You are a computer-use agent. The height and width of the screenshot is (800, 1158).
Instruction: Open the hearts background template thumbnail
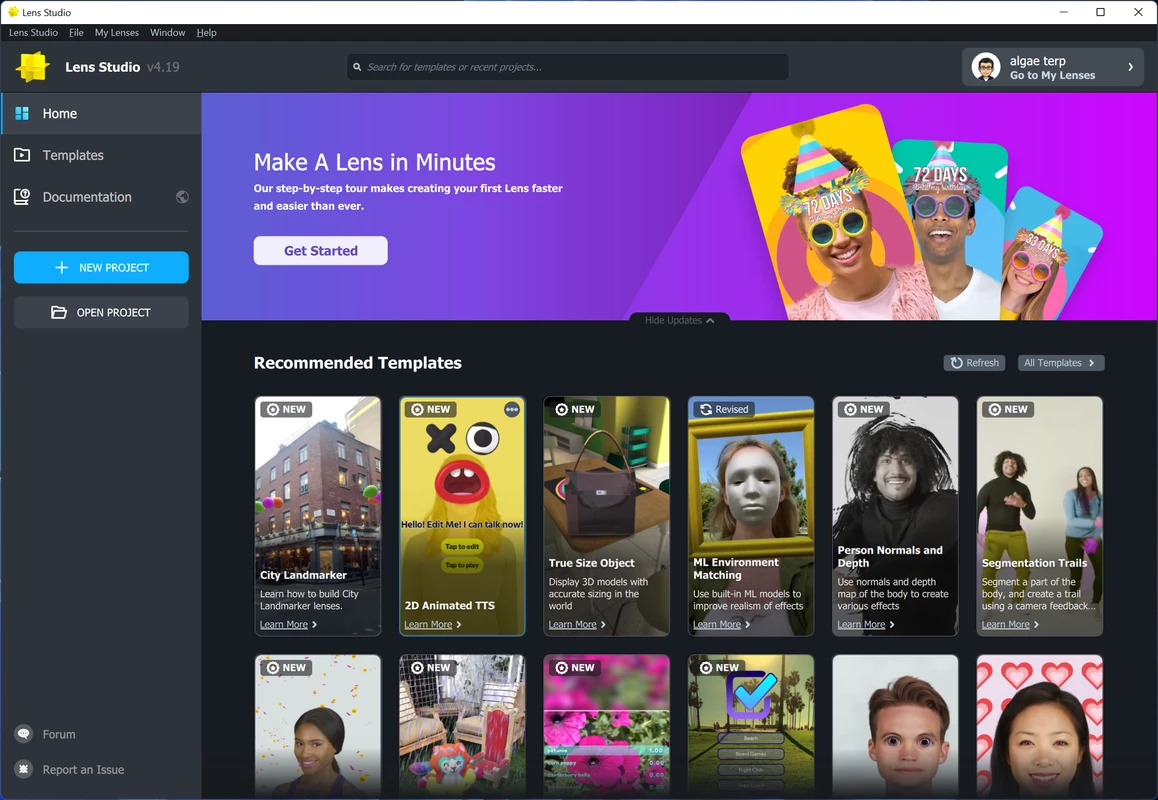tap(1040, 727)
